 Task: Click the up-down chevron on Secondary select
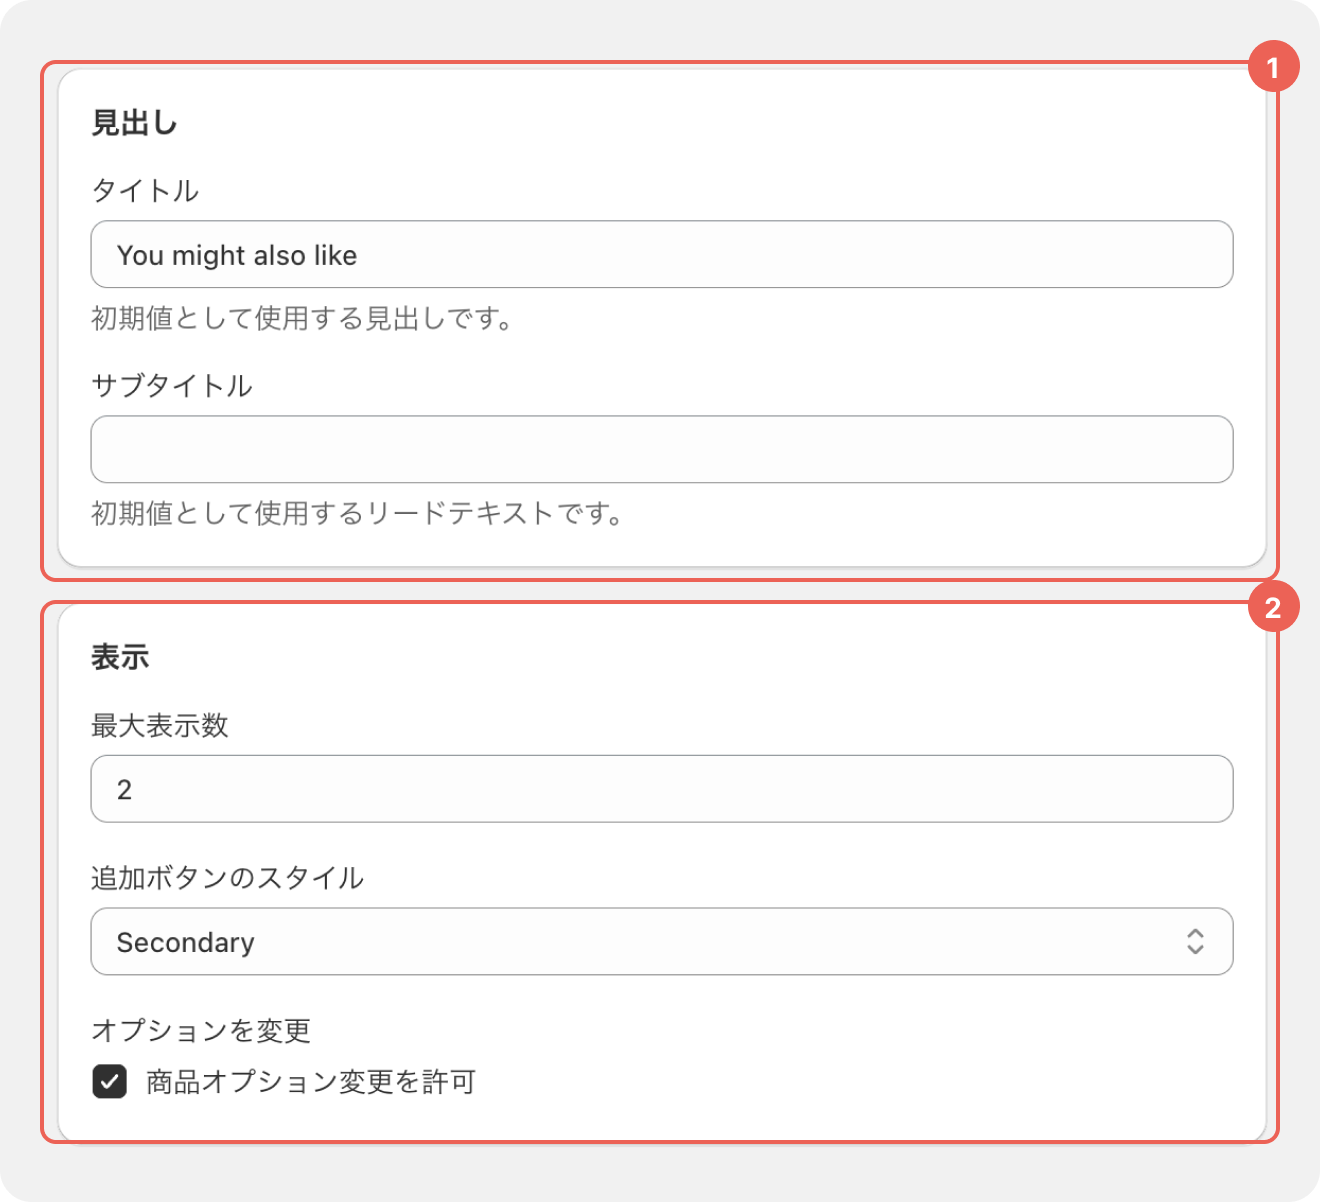pyautogui.click(x=1195, y=941)
